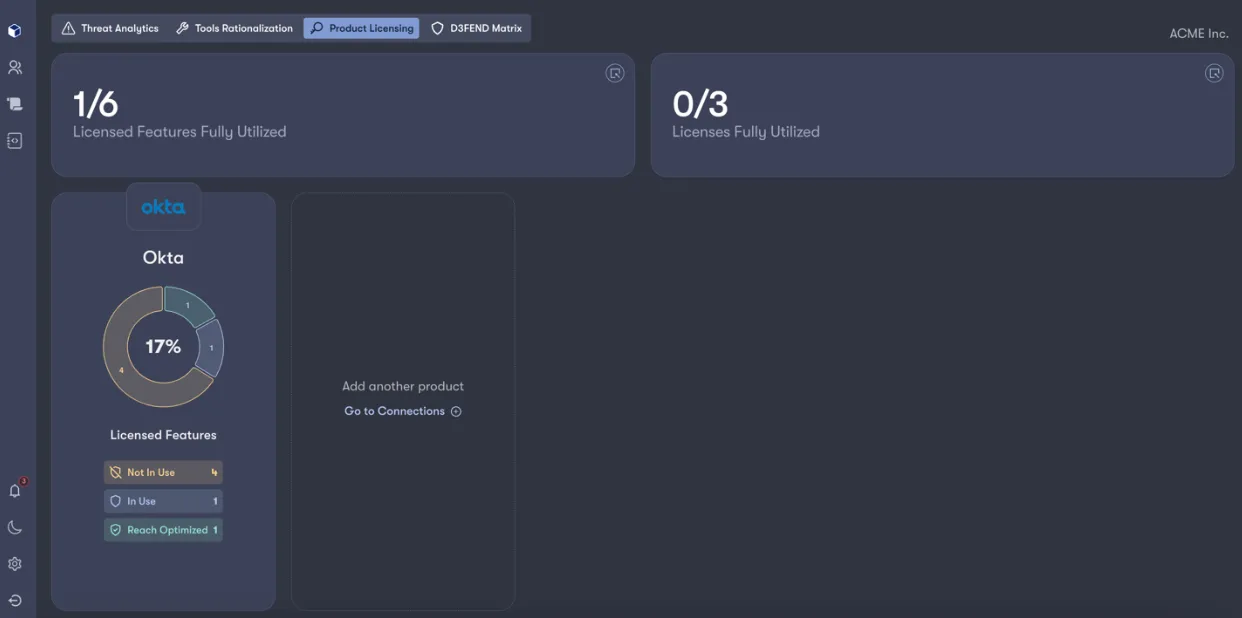Viewport: 1242px width, 618px height.
Task: Click the donut segment labeled 4
Action: click(x=122, y=370)
